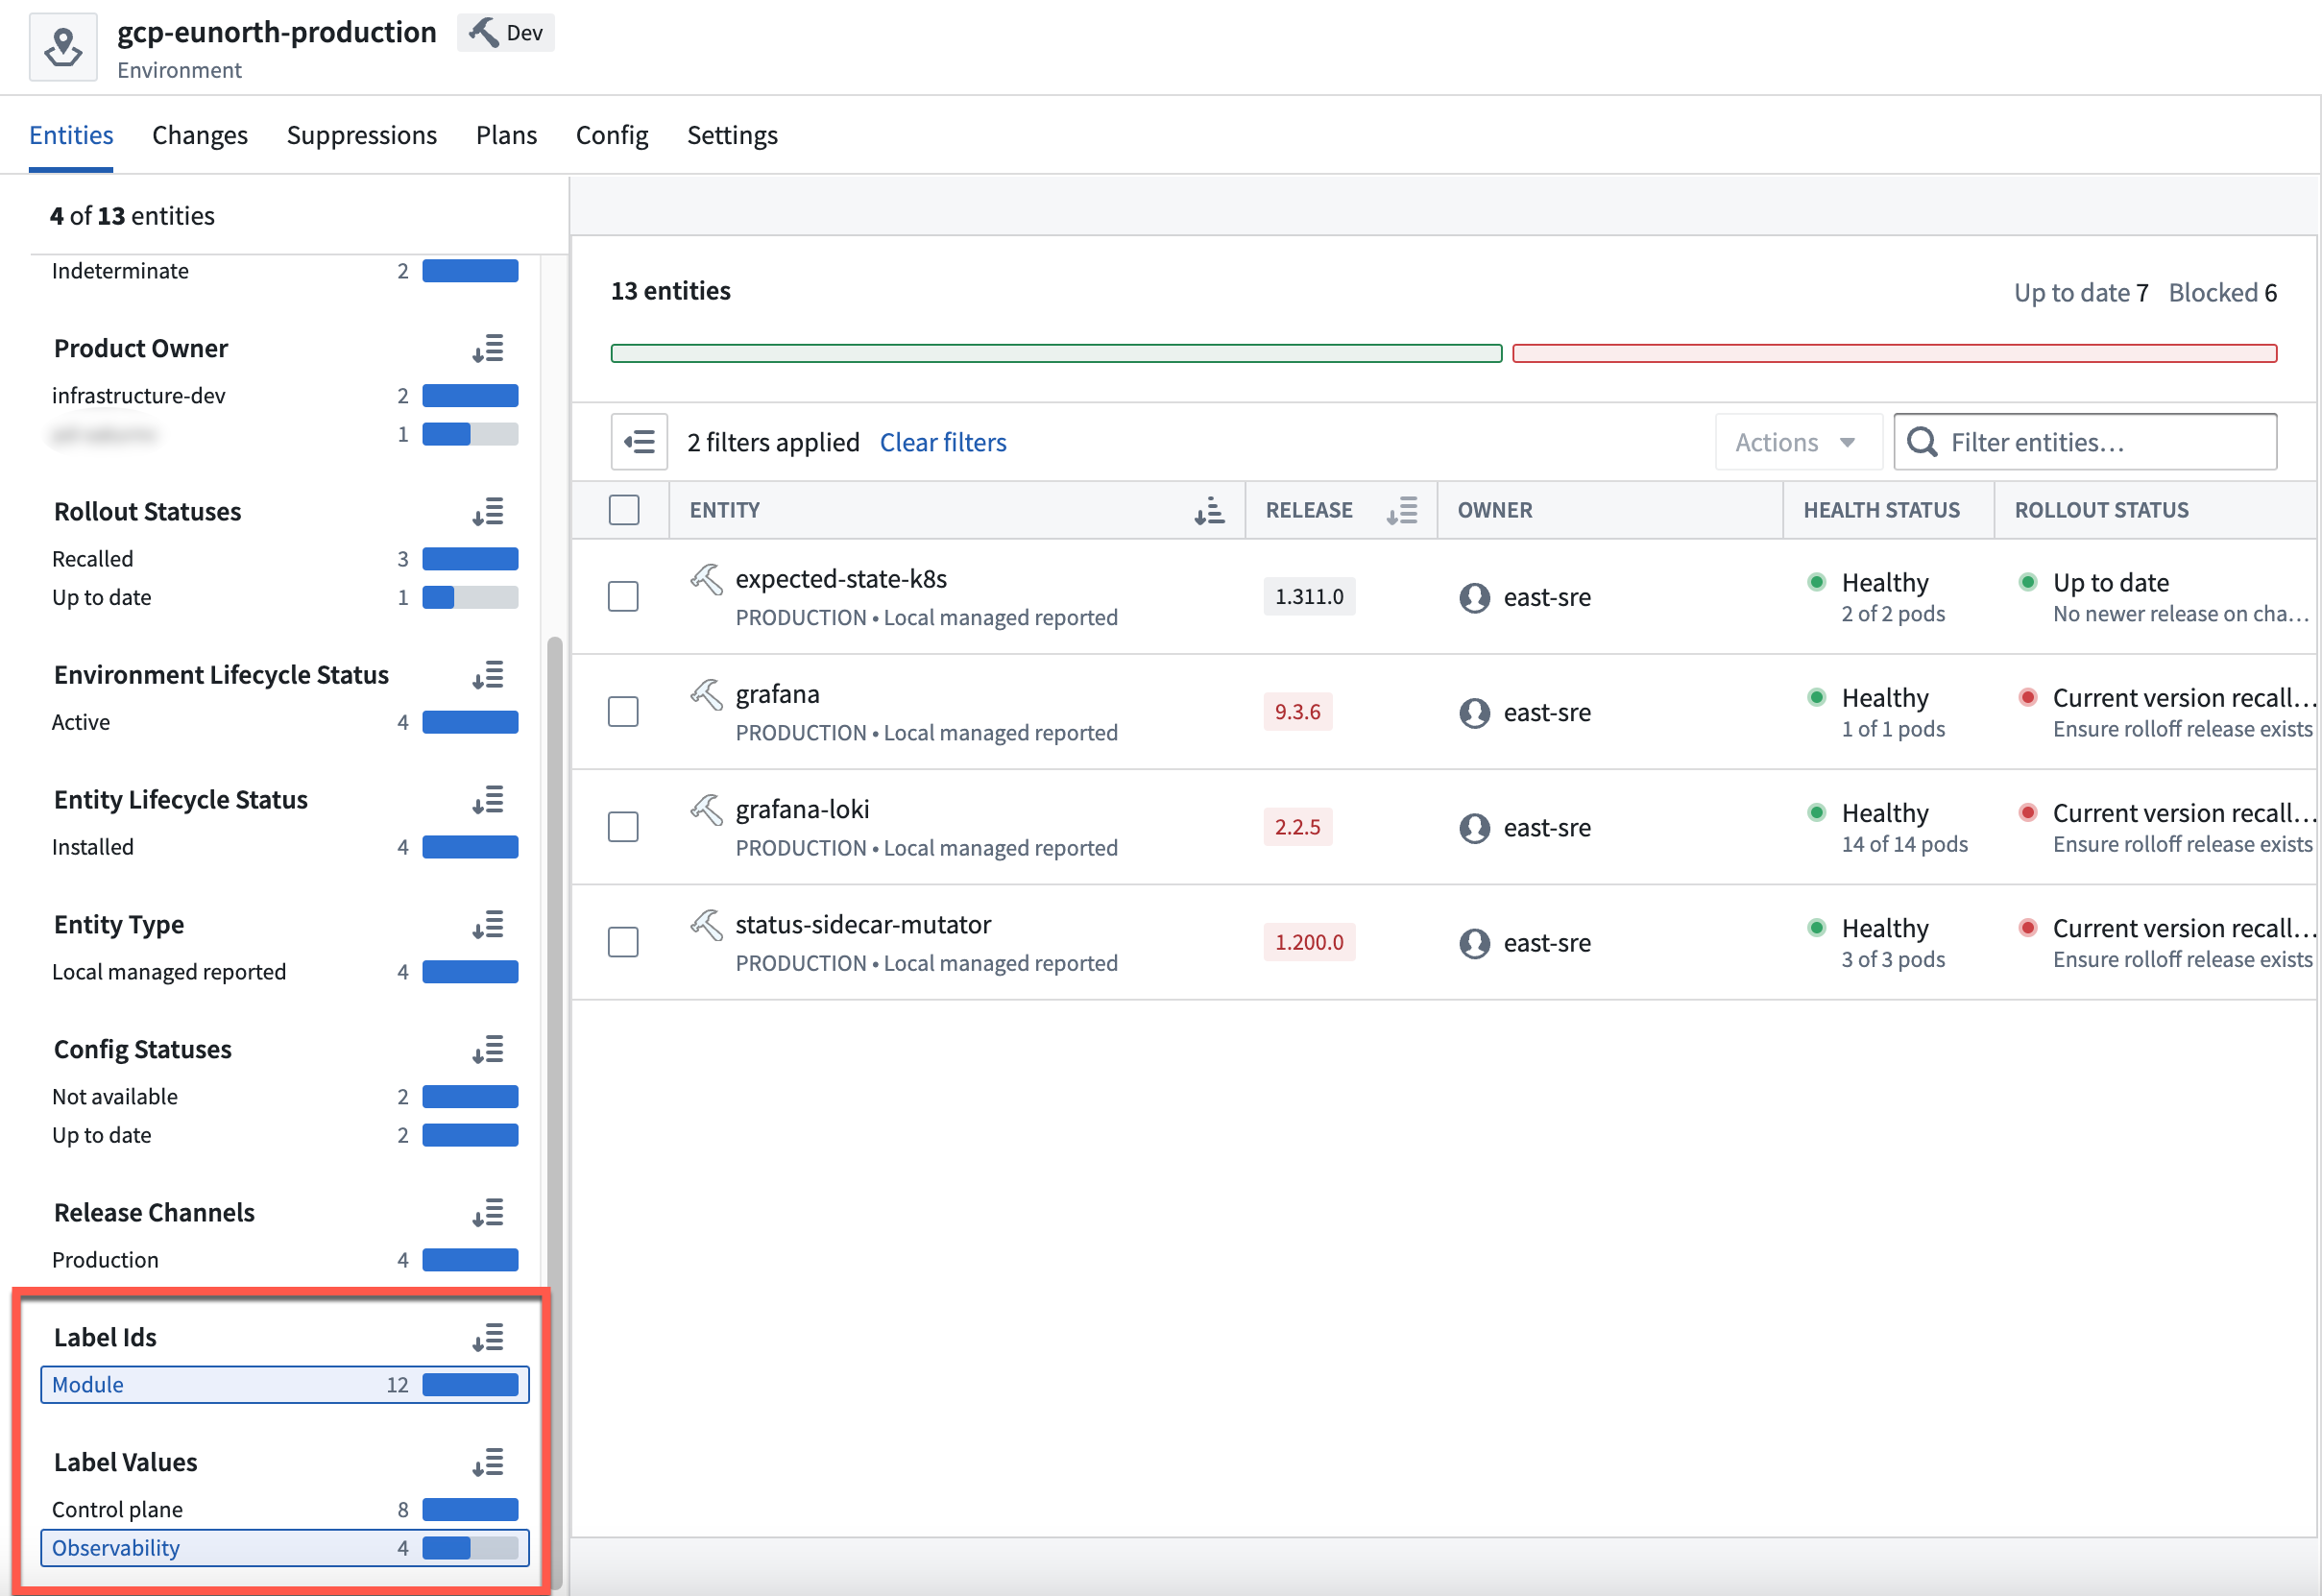The width and height of the screenshot is (2322, 1596).
Task: Collapse the filter sidebar panel
Action: click(x=639, y=442)
